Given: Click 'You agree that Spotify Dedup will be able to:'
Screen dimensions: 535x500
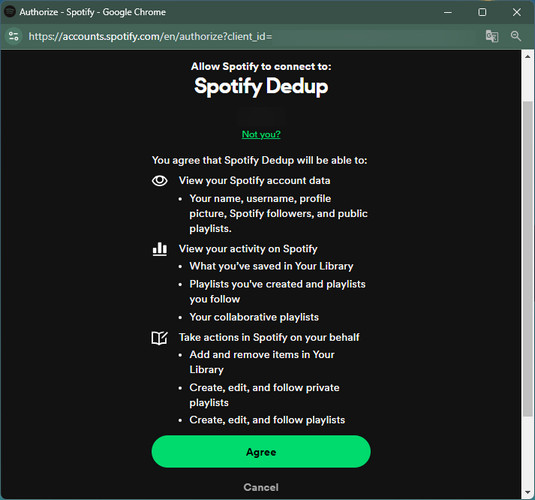Looking at the screenshot, I should (x=259, y=160).
